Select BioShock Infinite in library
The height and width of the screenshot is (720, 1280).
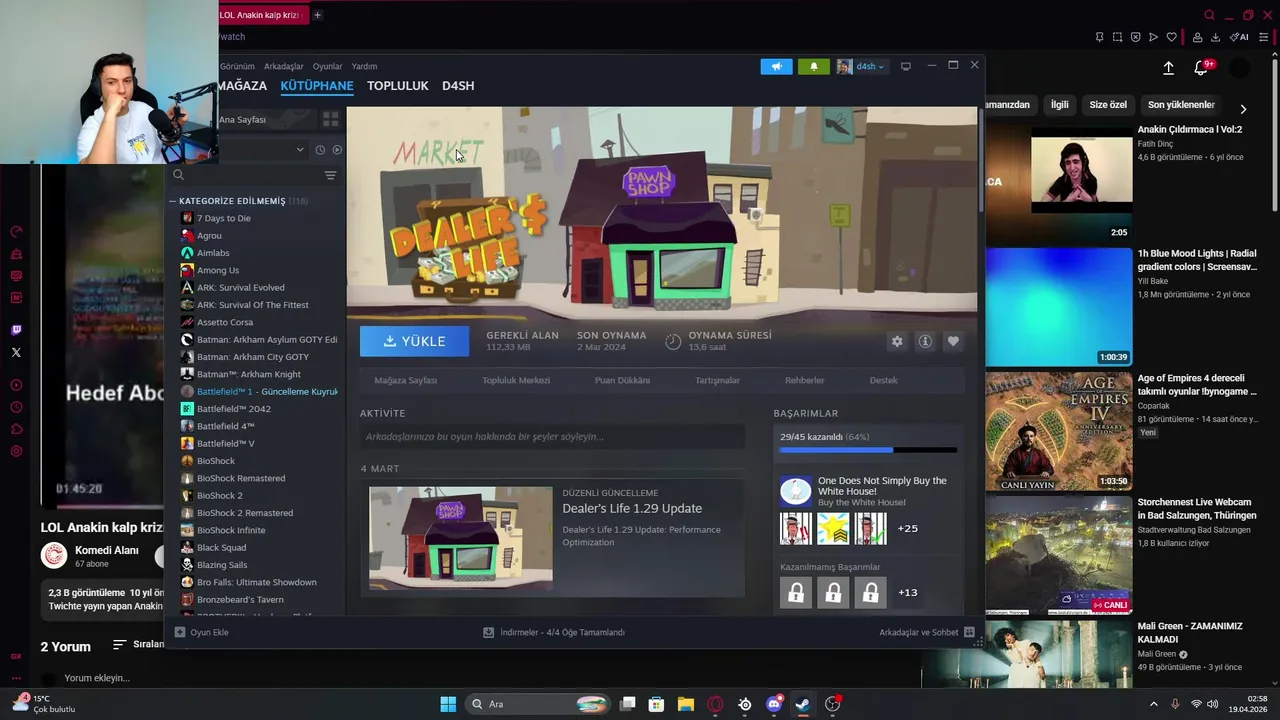(x=231, y=530)
